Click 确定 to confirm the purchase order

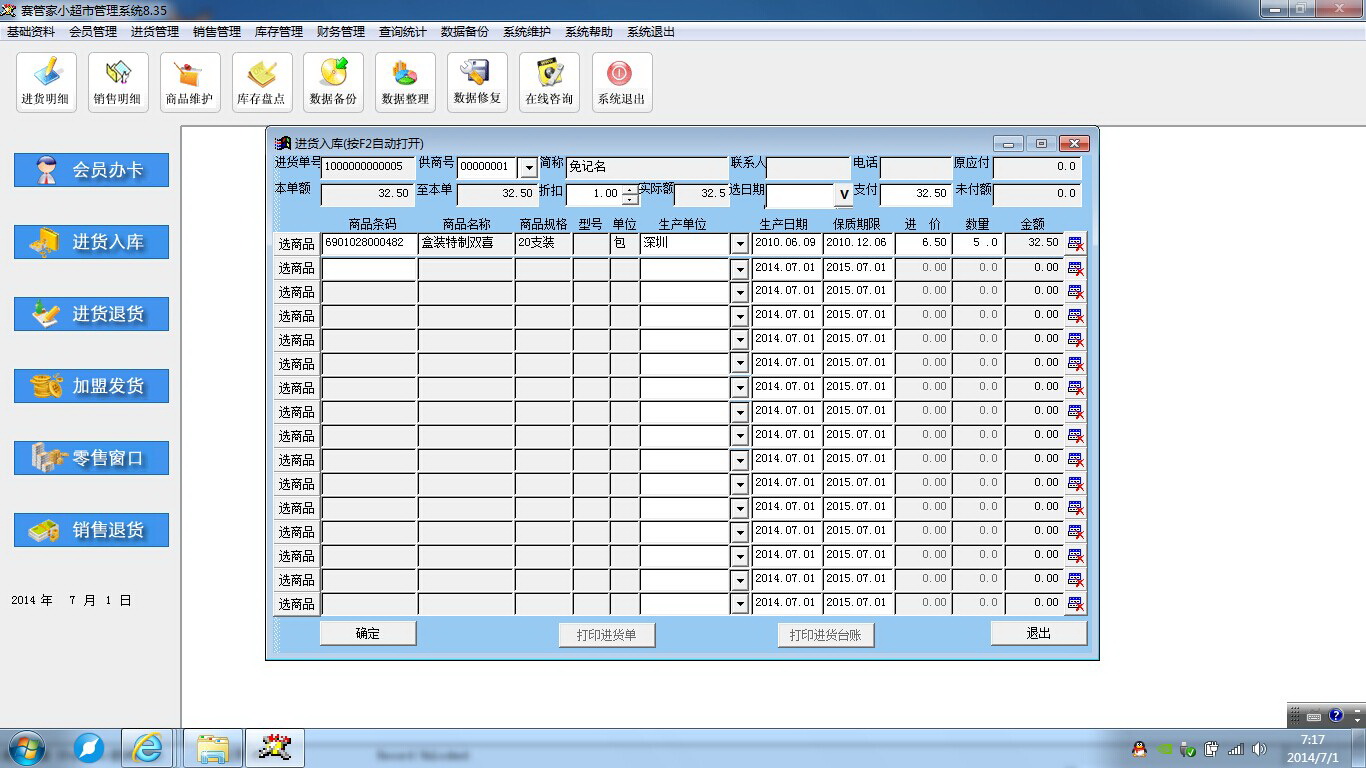click(x=368, y=633)
